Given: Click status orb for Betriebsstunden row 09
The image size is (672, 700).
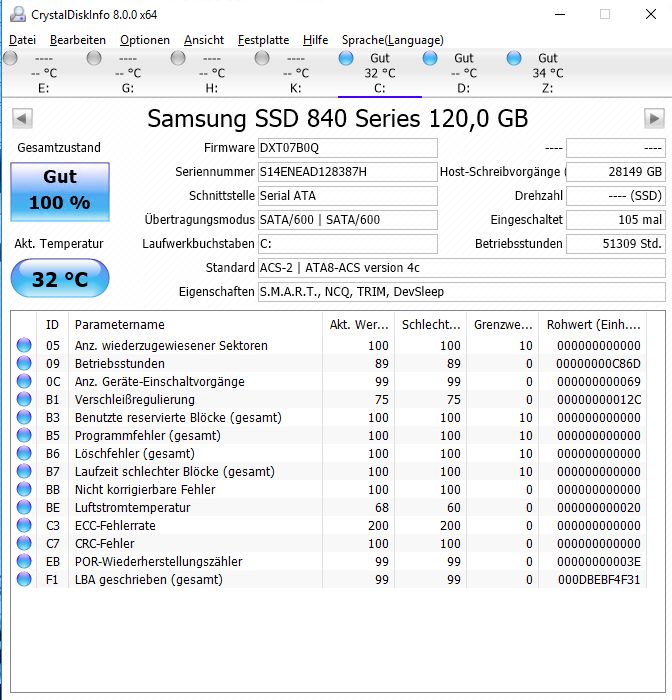Looking at the screenshot, I should (24, 363).
